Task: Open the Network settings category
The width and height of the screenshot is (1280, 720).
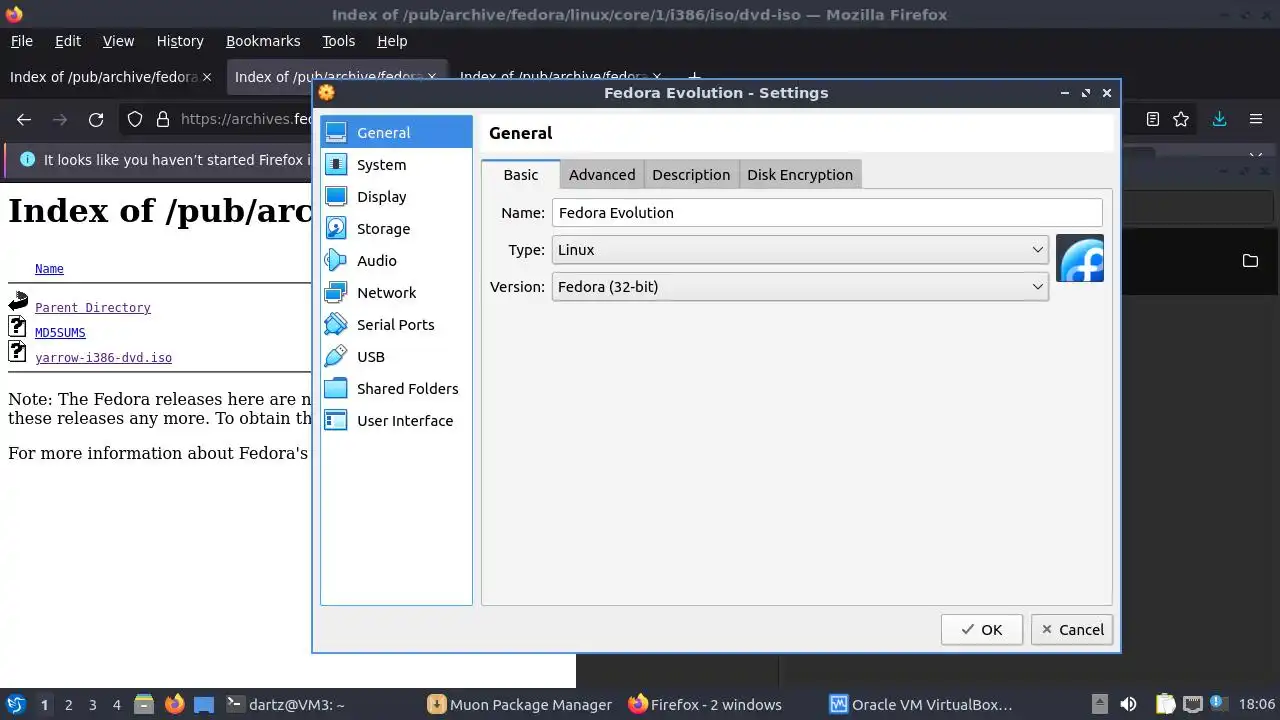Action: (396, 292)
